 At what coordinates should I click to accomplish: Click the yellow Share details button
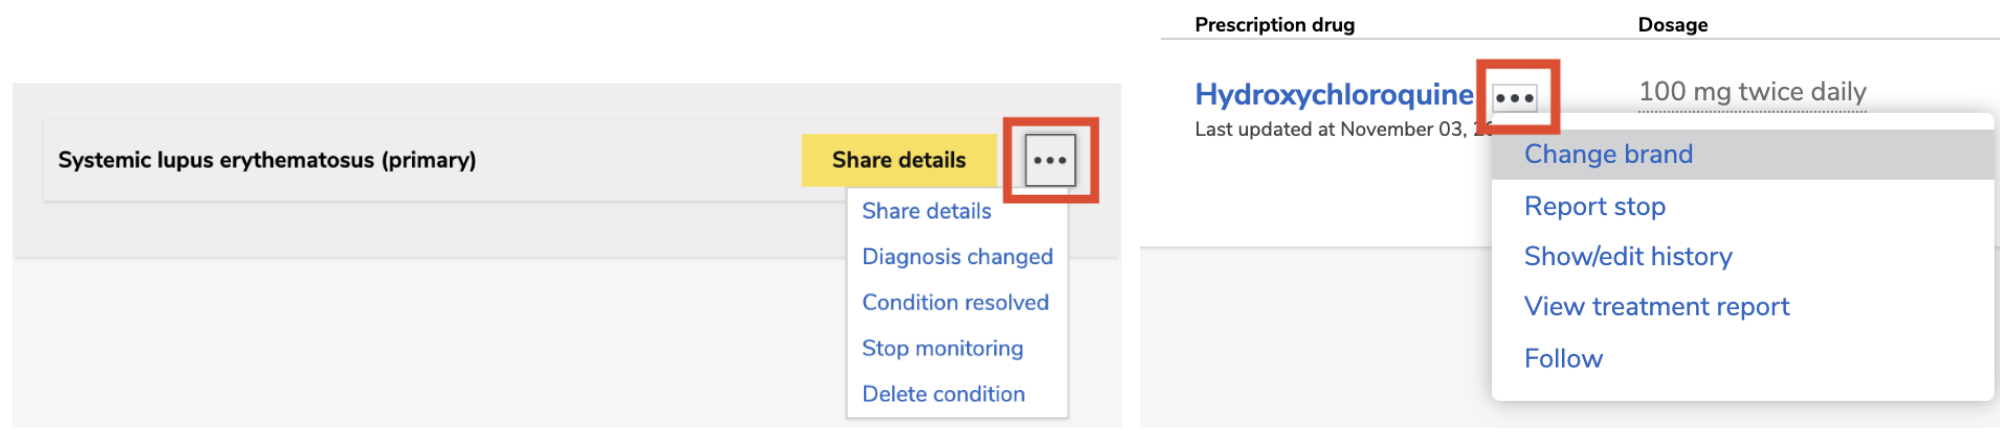click(898, 160)
